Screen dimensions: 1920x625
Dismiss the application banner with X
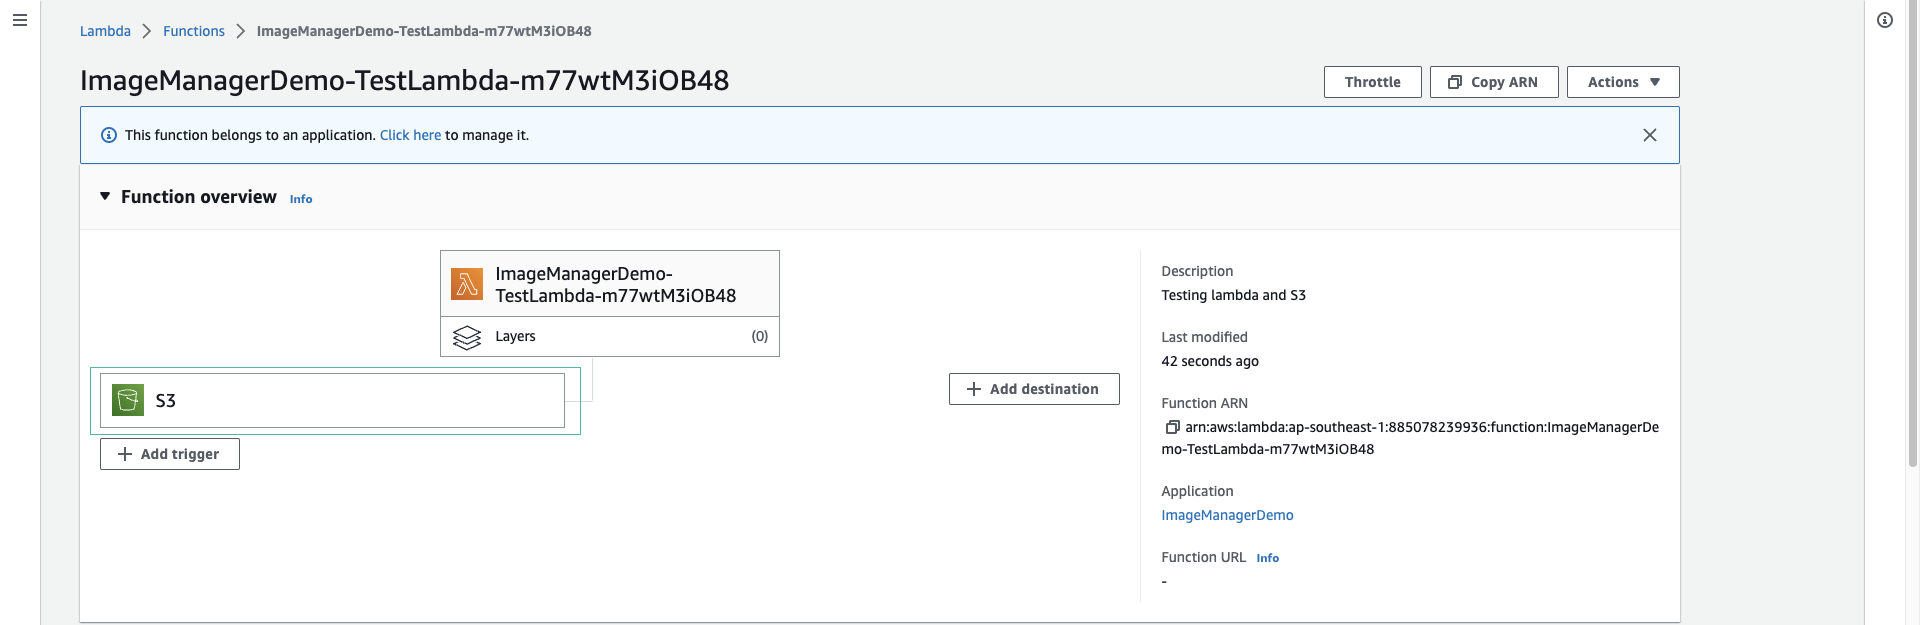point(1650,135)
